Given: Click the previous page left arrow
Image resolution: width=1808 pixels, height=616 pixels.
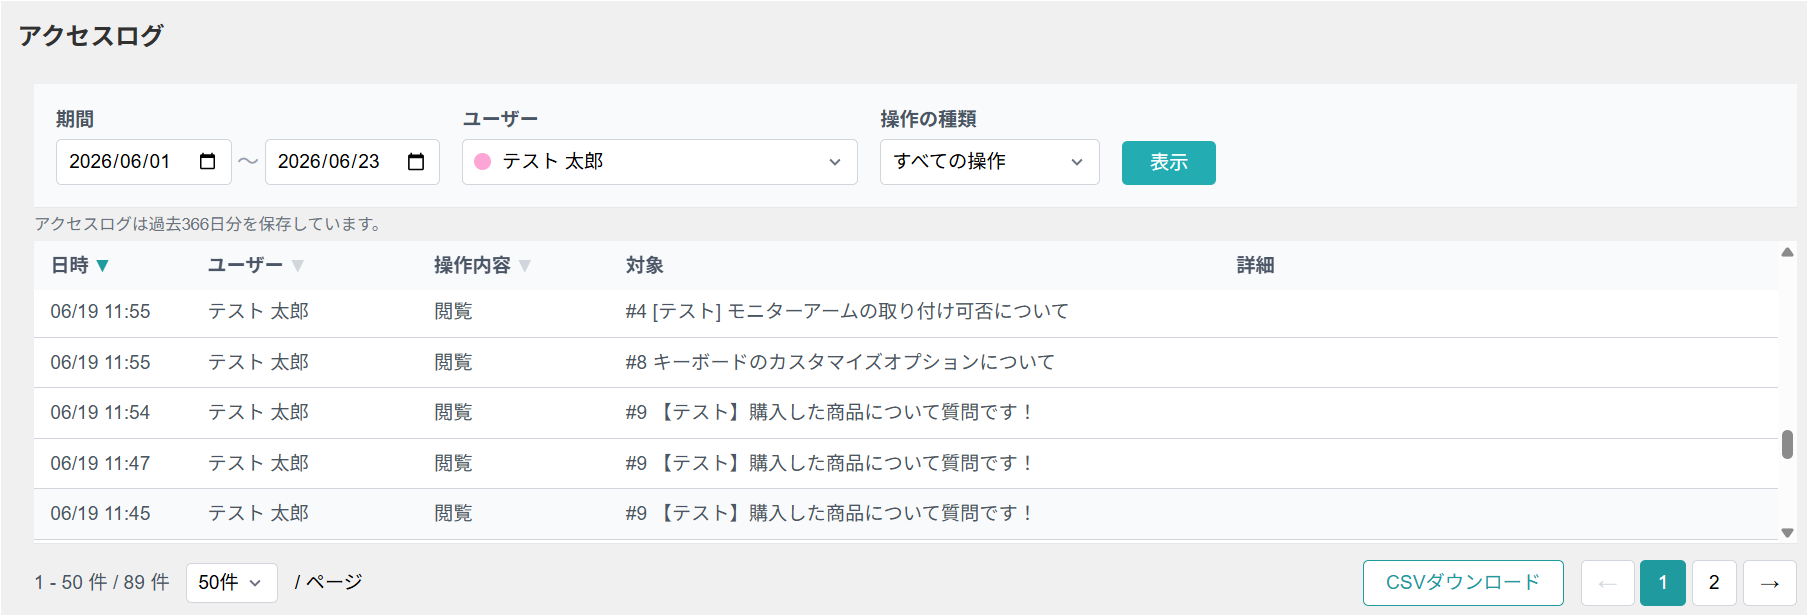Looking at the screenshot, I should (x=1608, y=583).
